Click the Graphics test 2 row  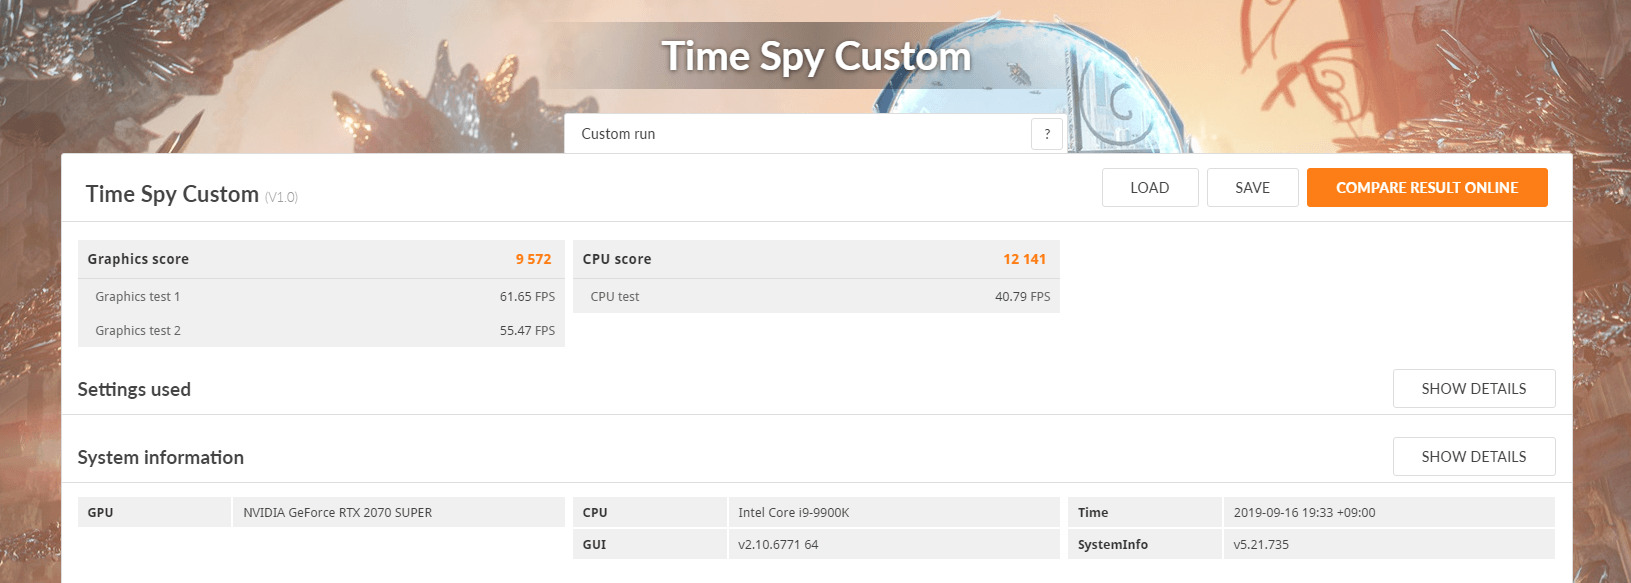click(x=321, y=331)
